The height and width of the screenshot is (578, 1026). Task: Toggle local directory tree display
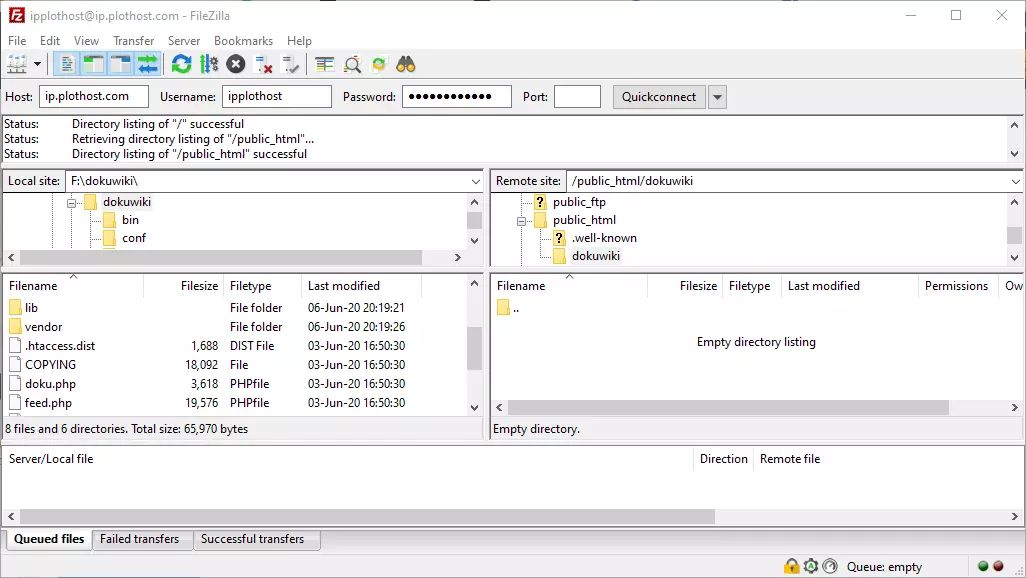click(x=94, y=64)
